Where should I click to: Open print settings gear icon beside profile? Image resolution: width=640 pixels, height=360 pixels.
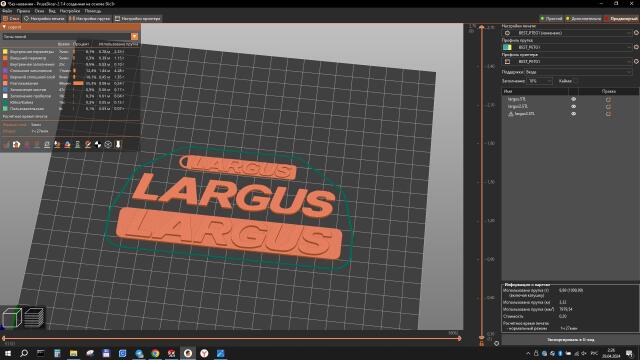pyautogui.click(x=636, y=33)
